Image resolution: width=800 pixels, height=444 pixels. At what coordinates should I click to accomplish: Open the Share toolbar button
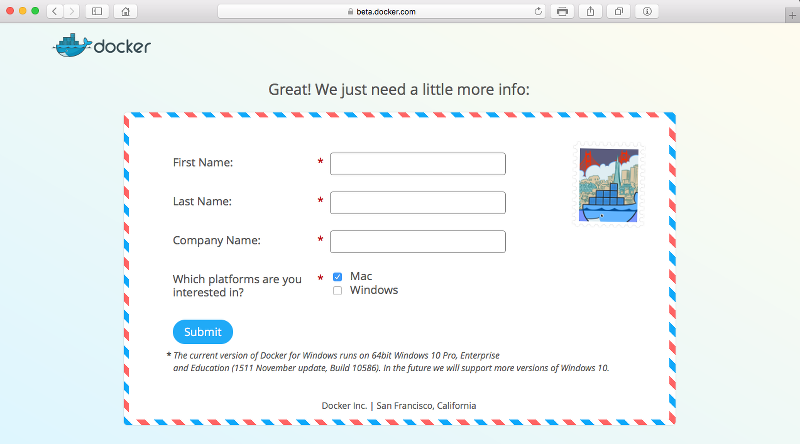(x=590, y=11)
